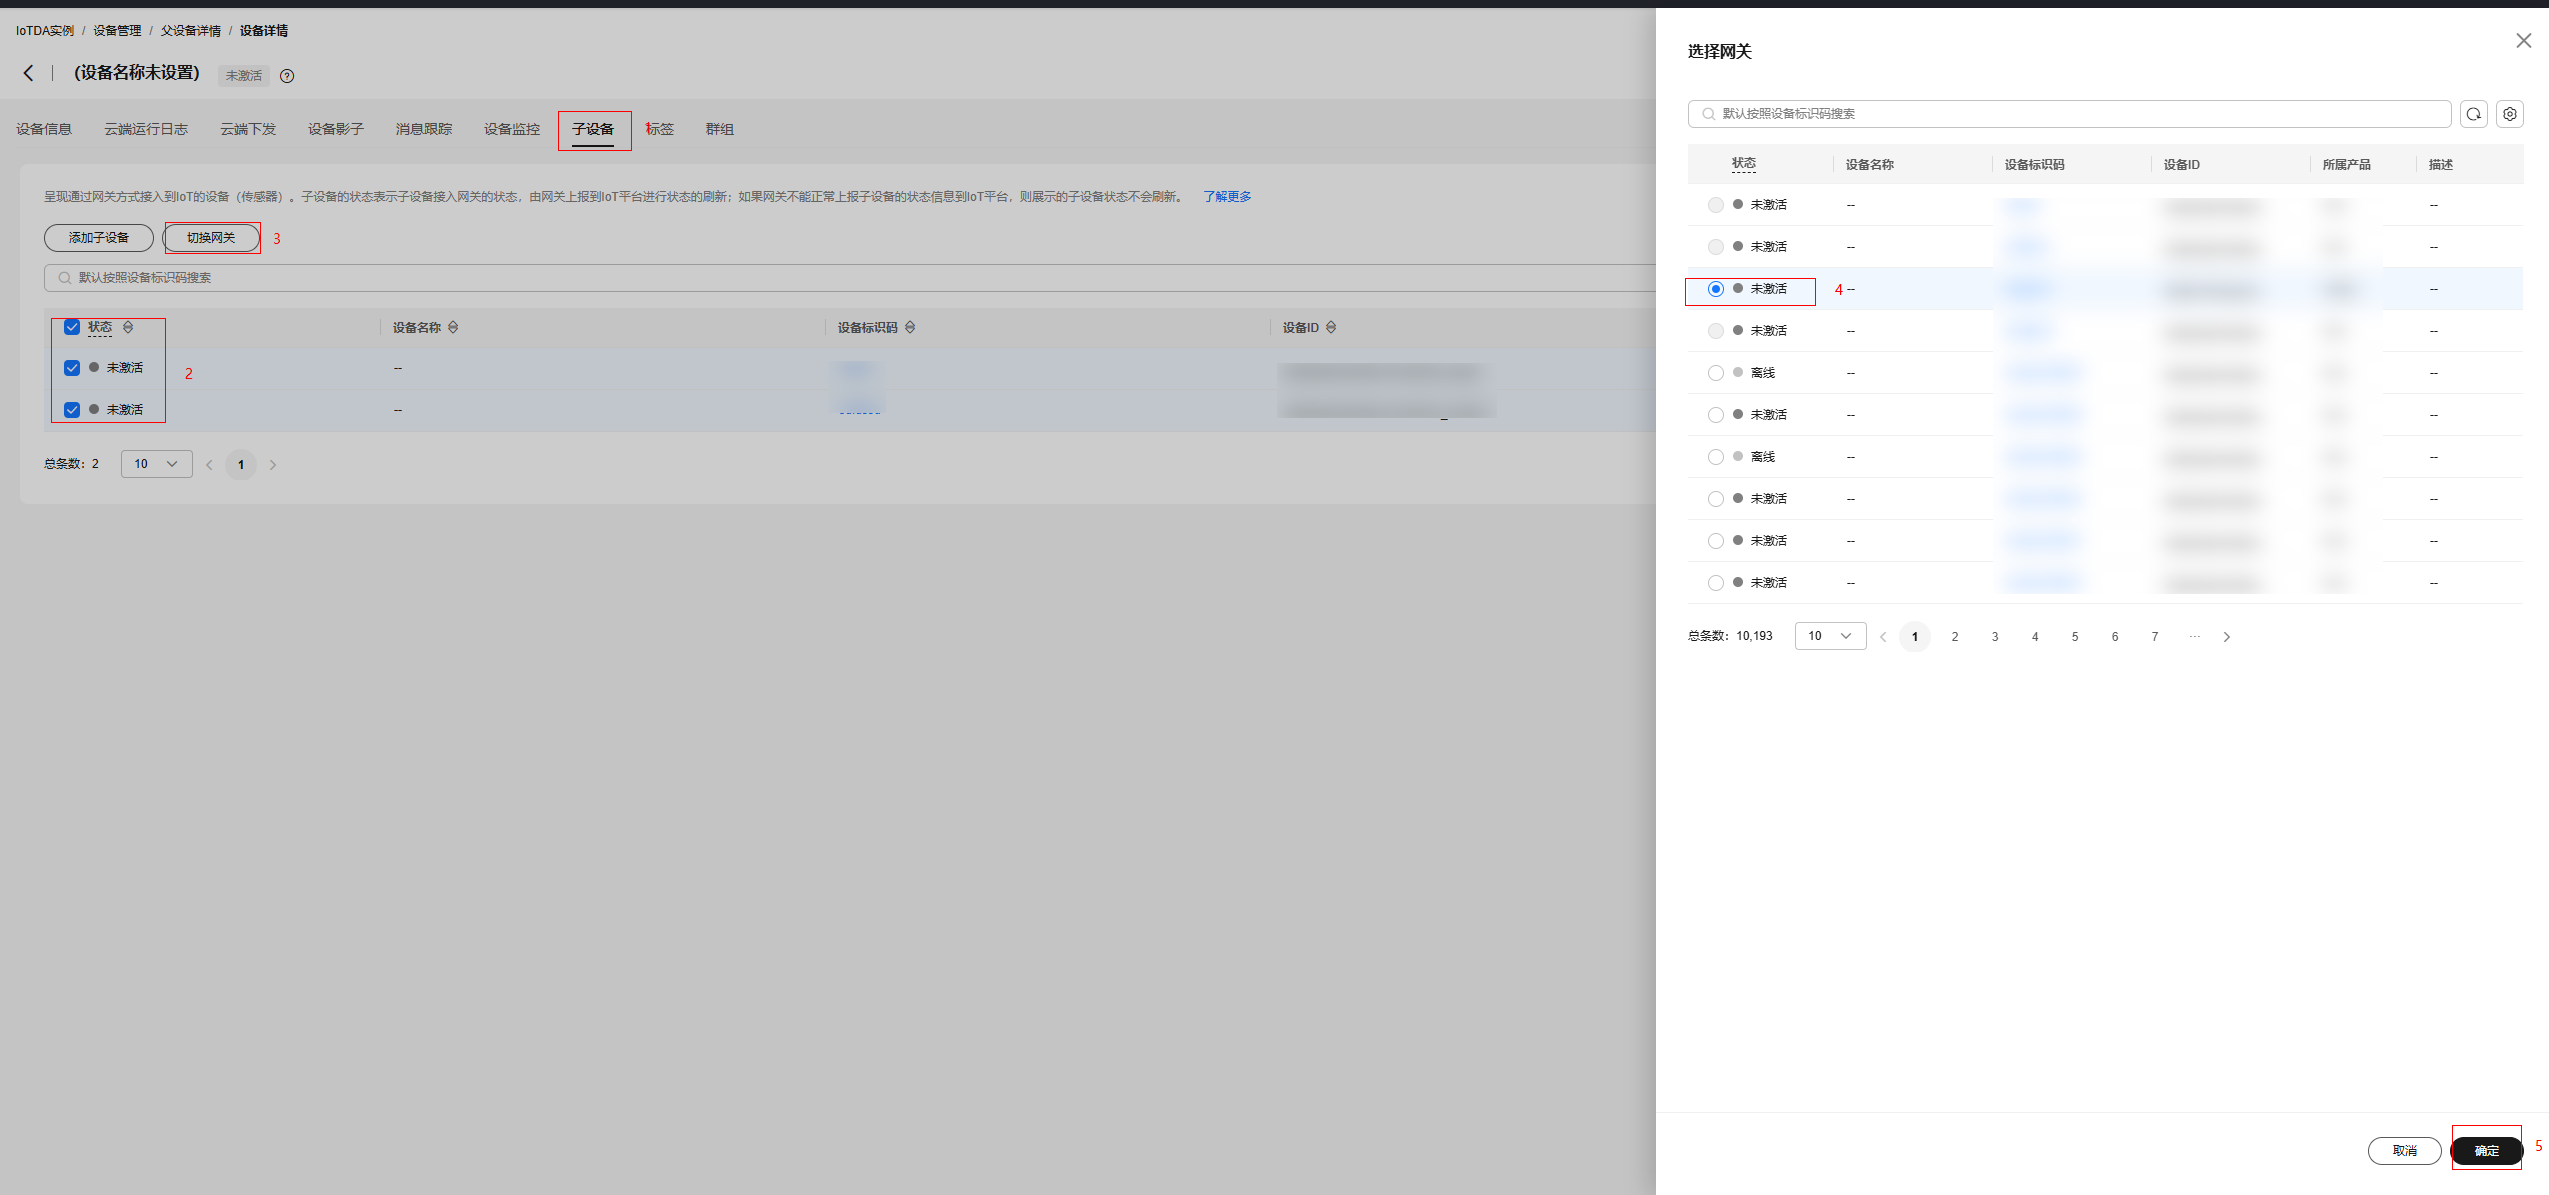2549x1195 pixels.
Task: Go to page 3 of gateway list
Action: click(x=1995, y=637)
